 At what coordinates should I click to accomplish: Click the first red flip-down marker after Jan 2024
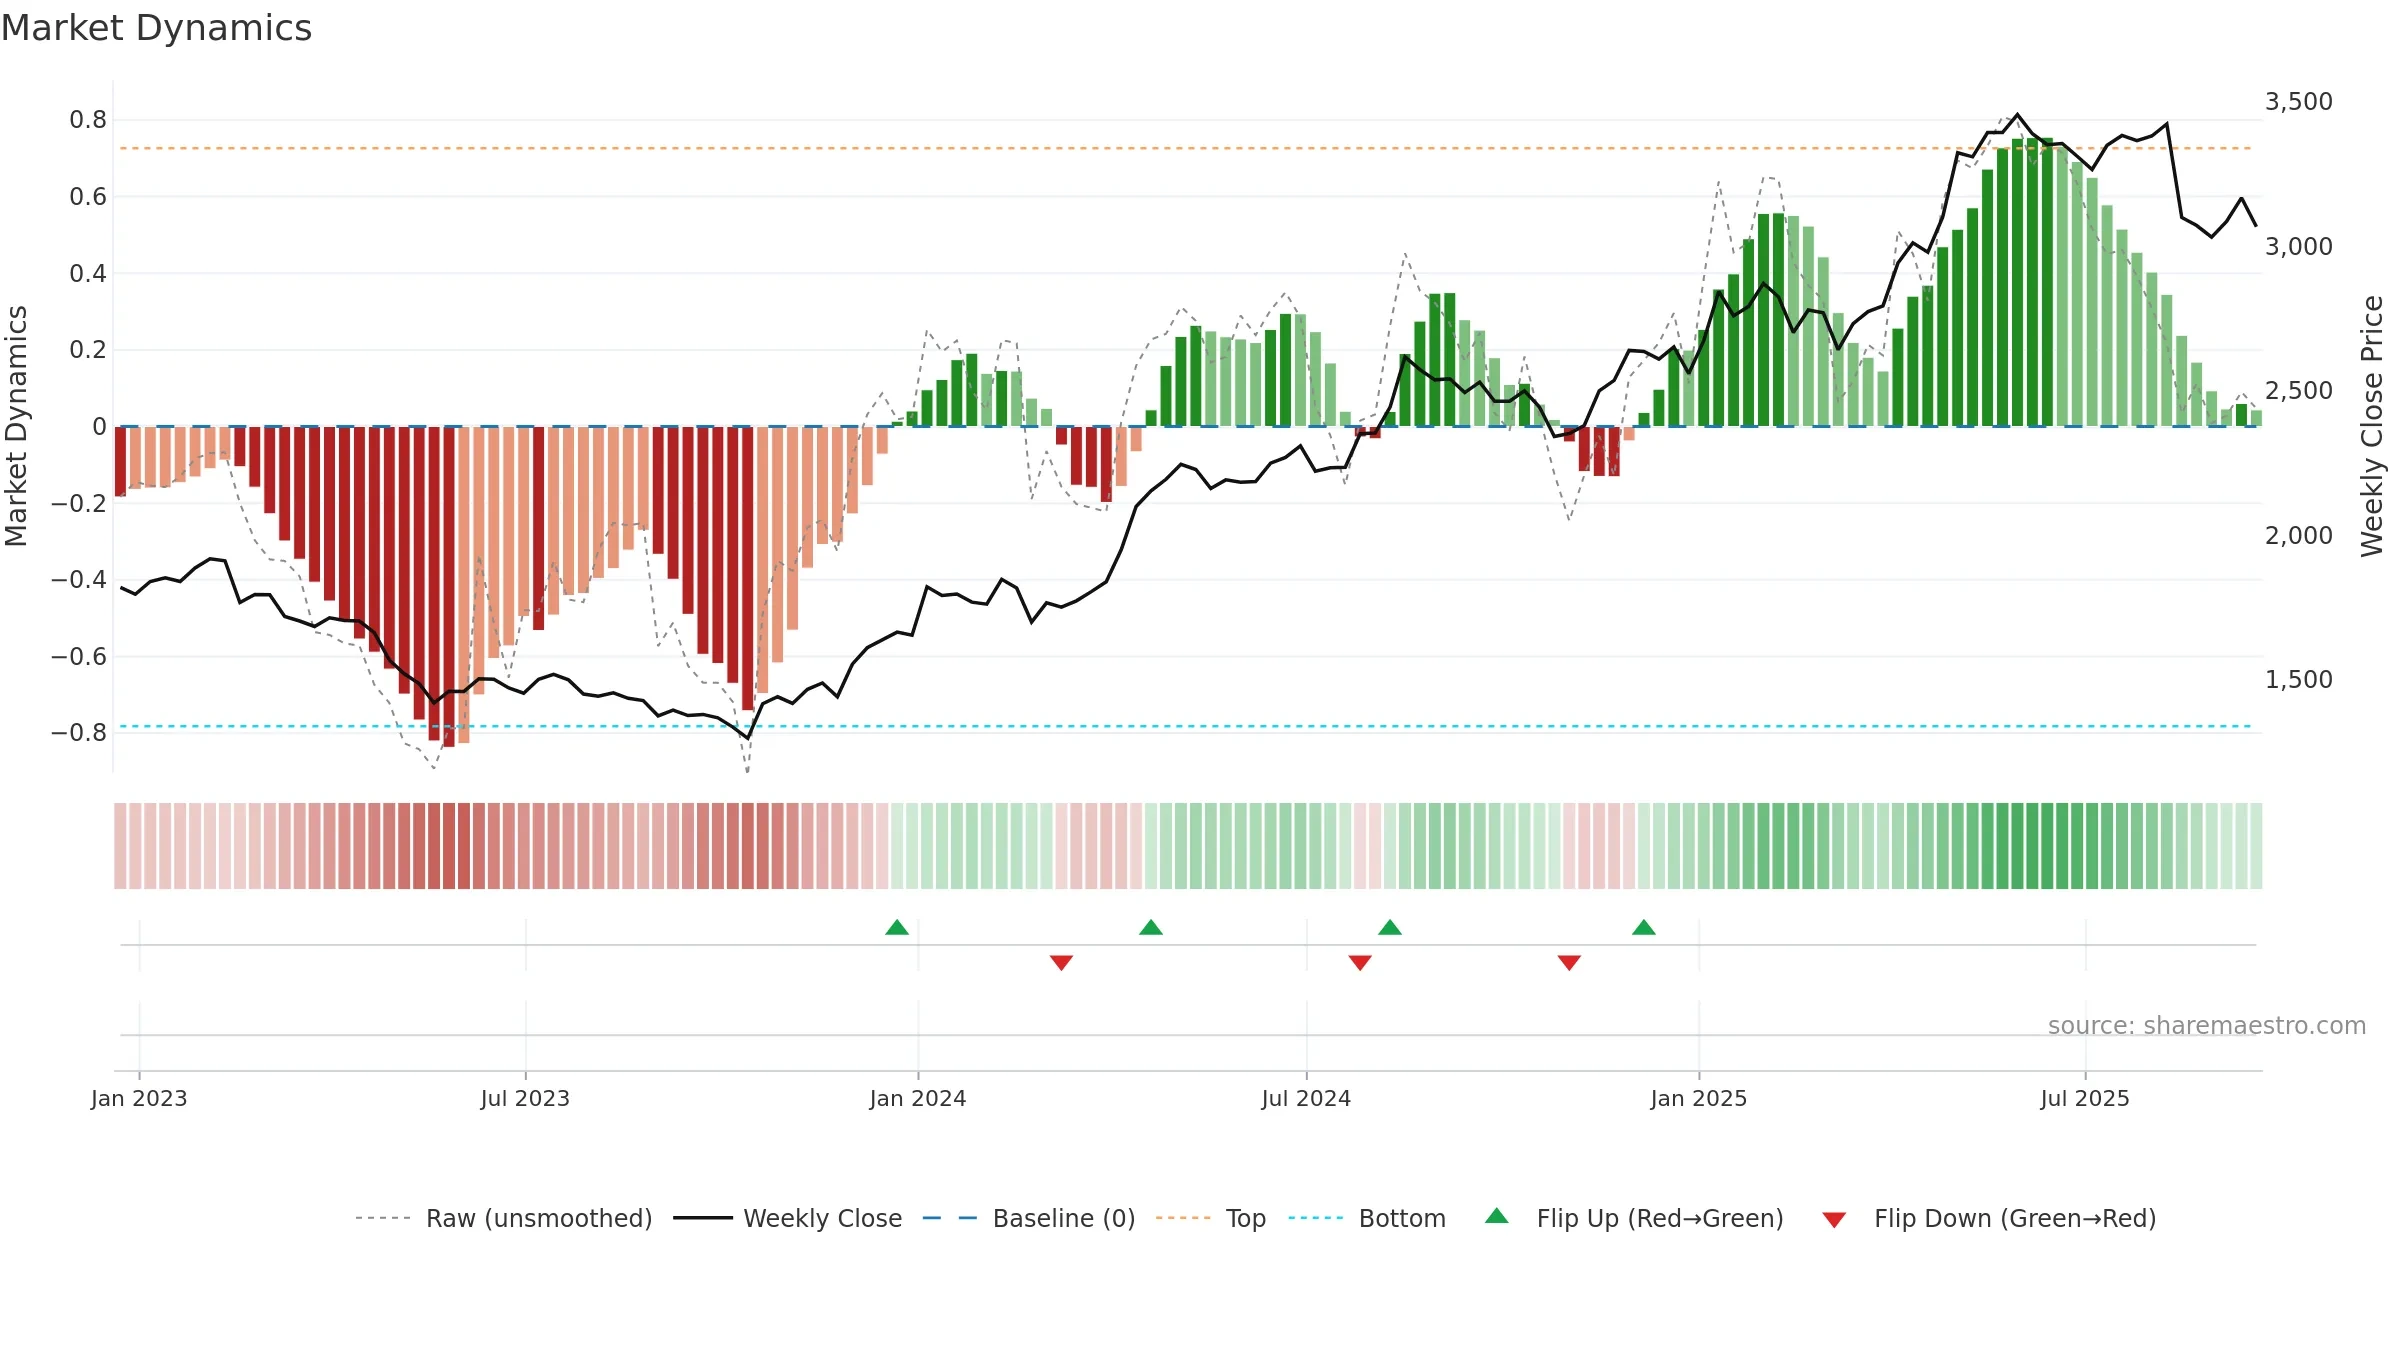(1062, 962)
